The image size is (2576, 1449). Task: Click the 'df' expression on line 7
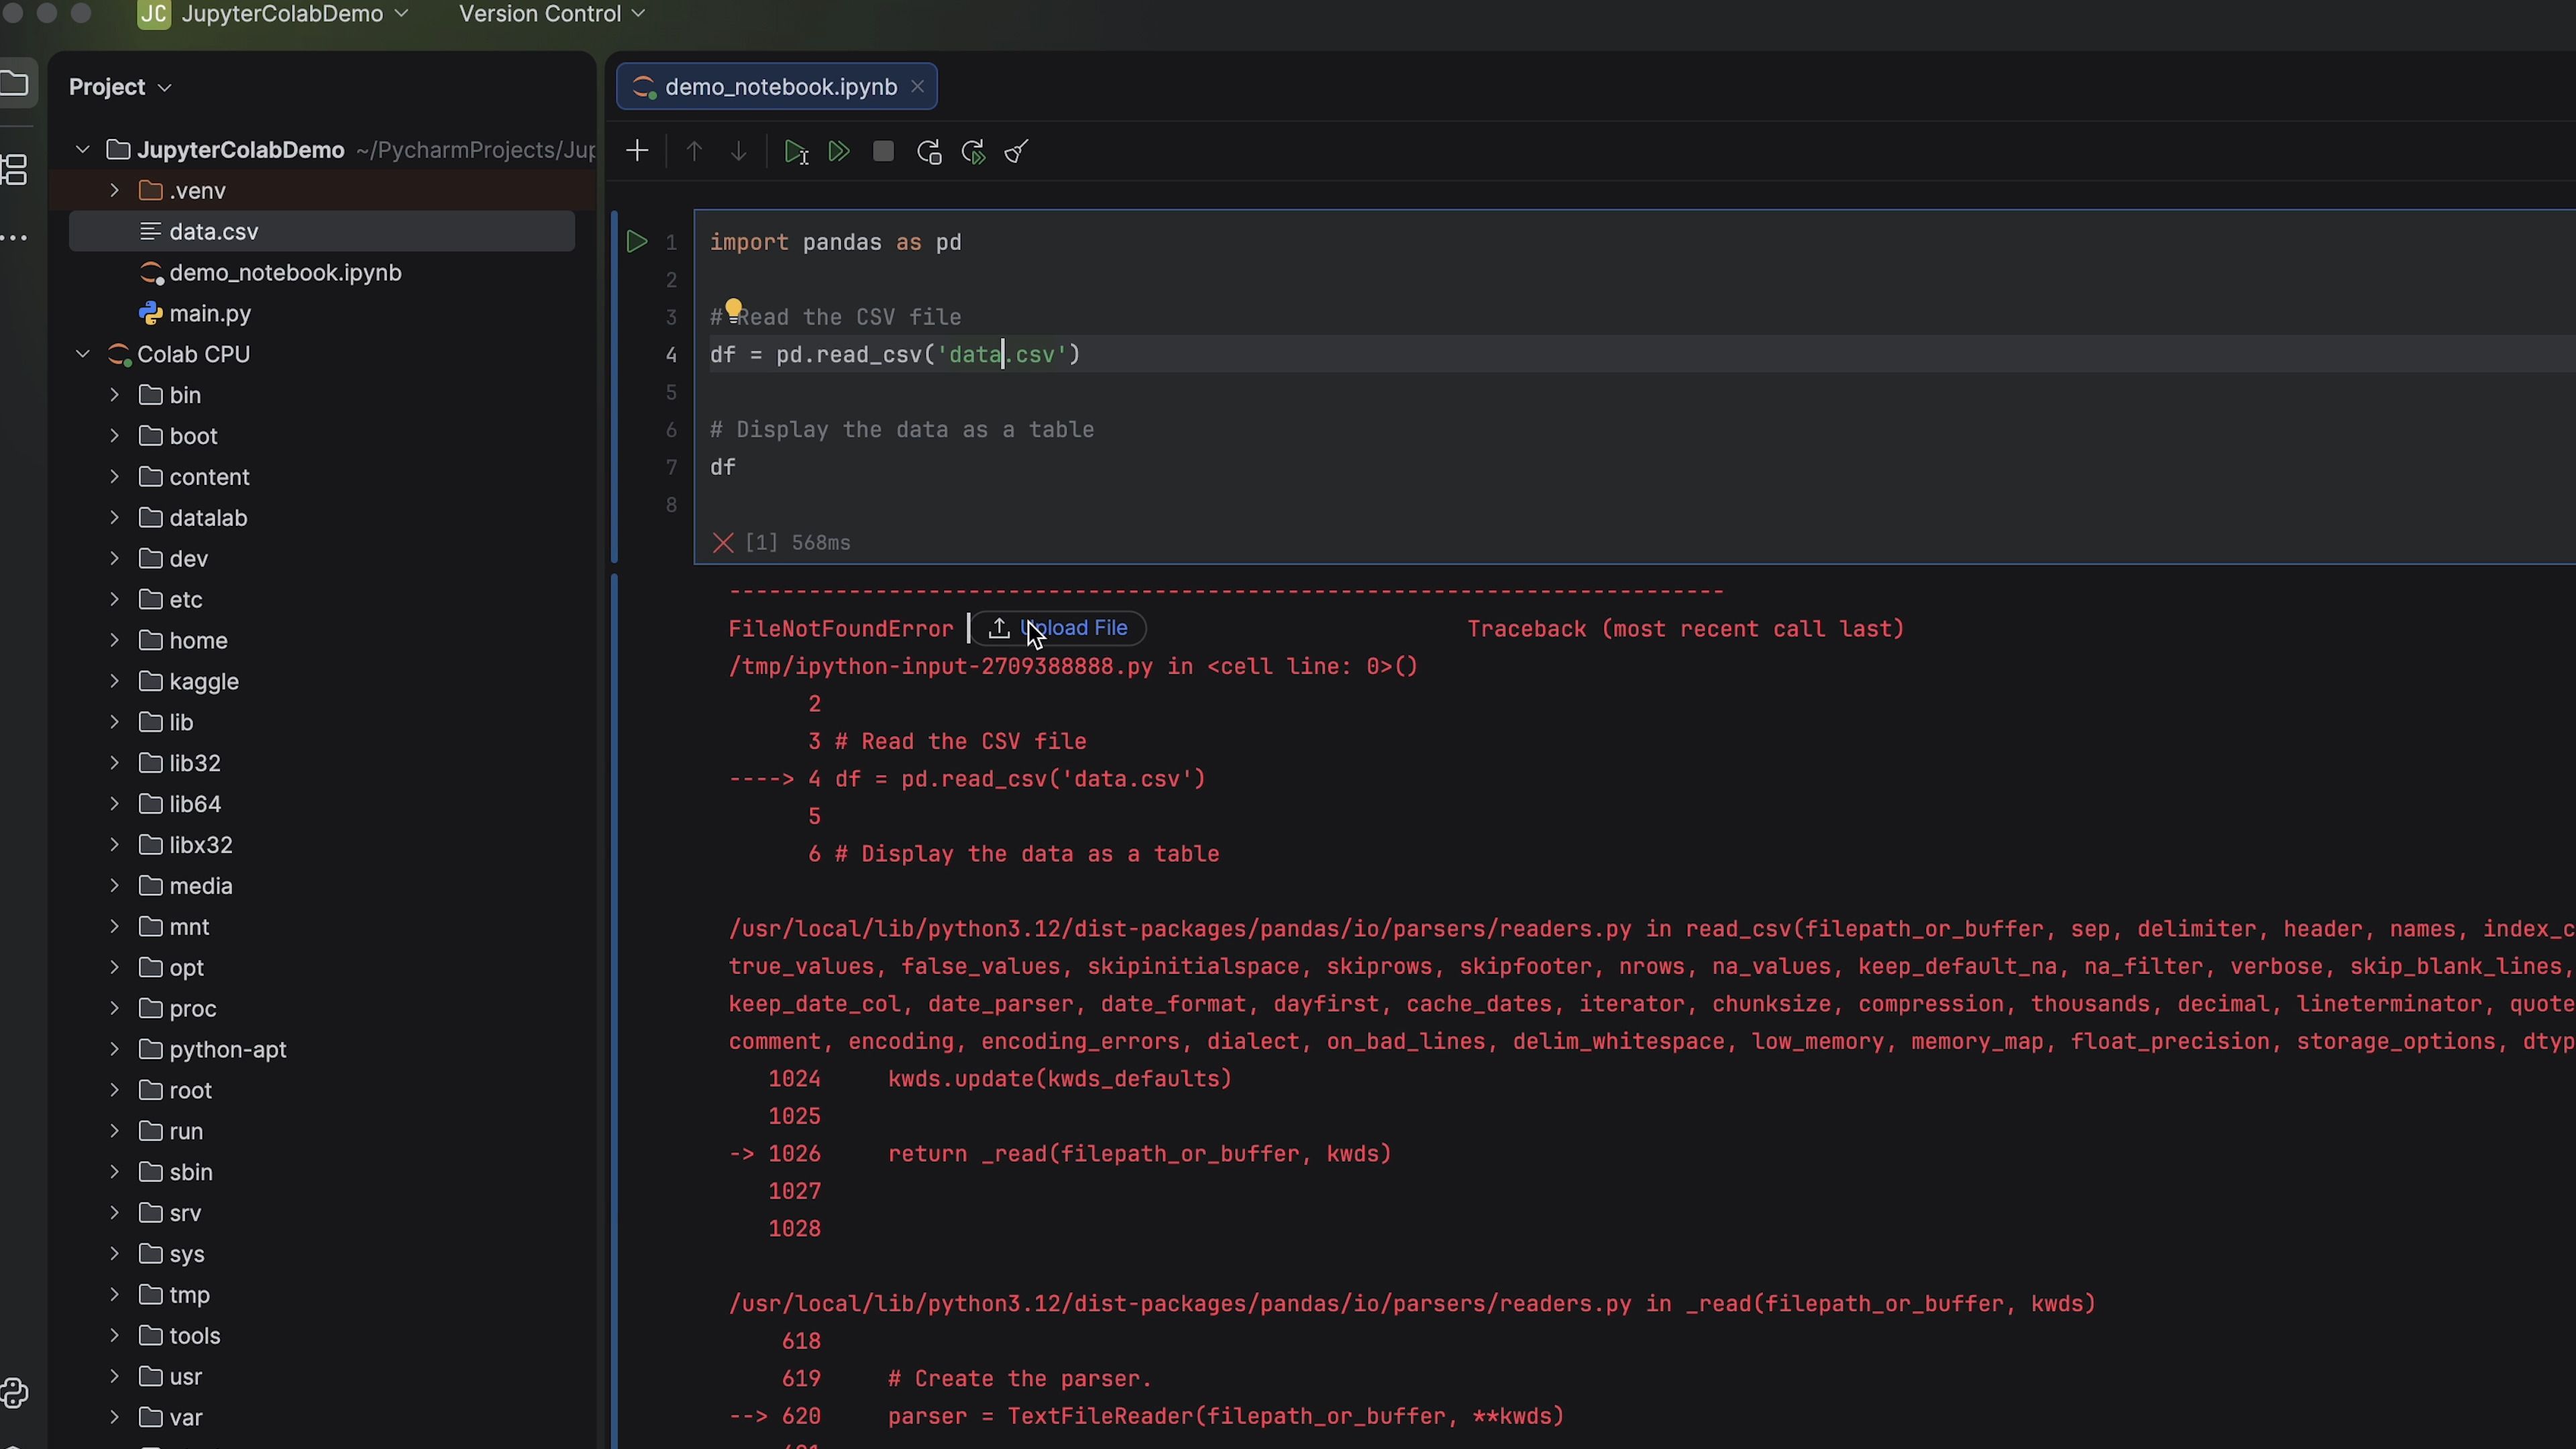pos(723,467)
